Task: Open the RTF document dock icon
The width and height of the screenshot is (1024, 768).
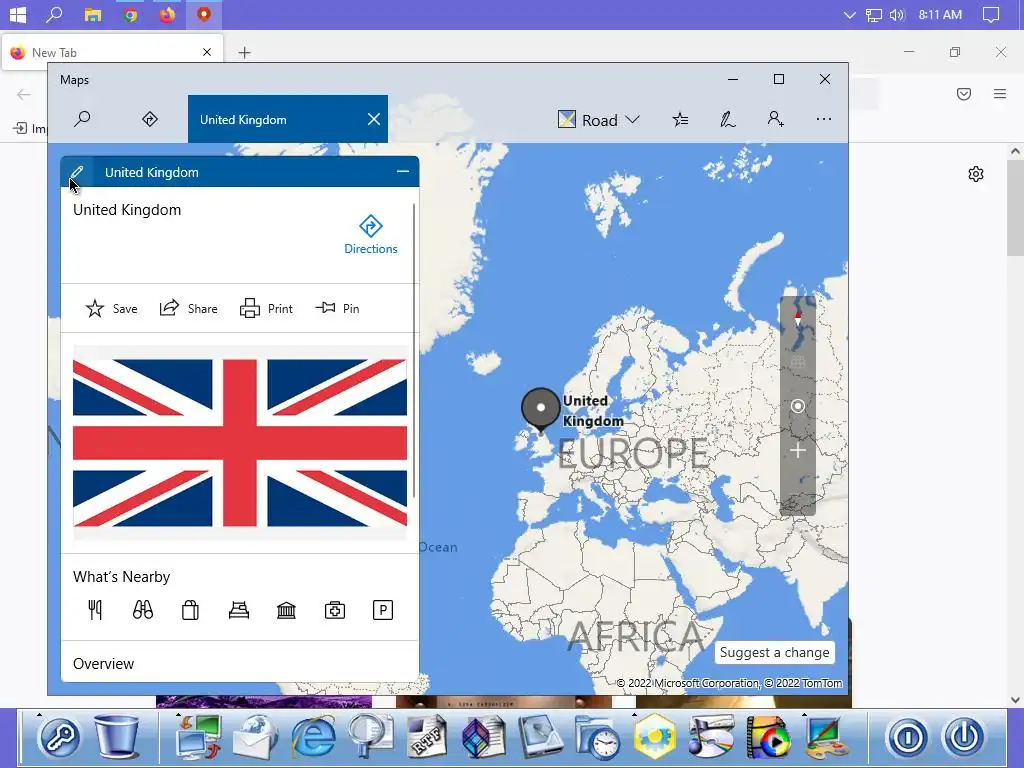Action: (426, 737)
